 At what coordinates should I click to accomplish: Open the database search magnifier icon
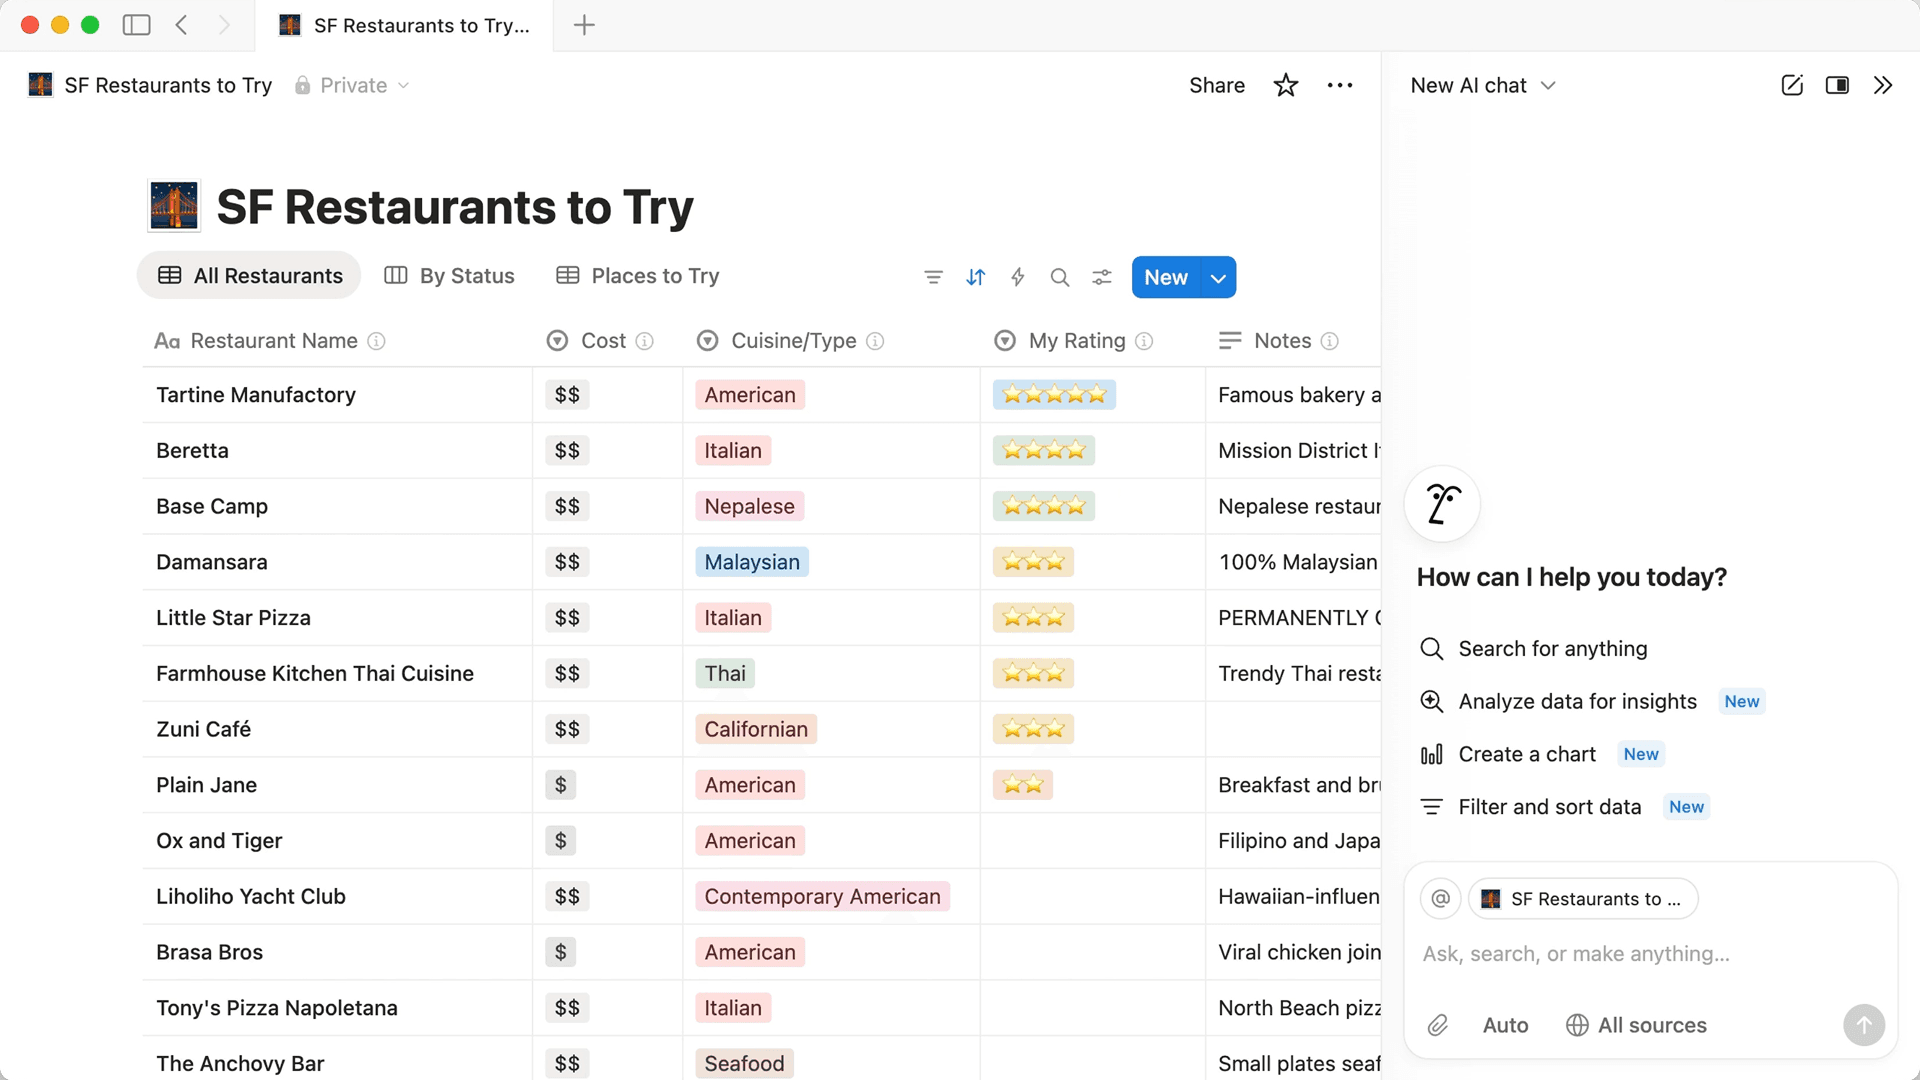tap(1060, 277)
